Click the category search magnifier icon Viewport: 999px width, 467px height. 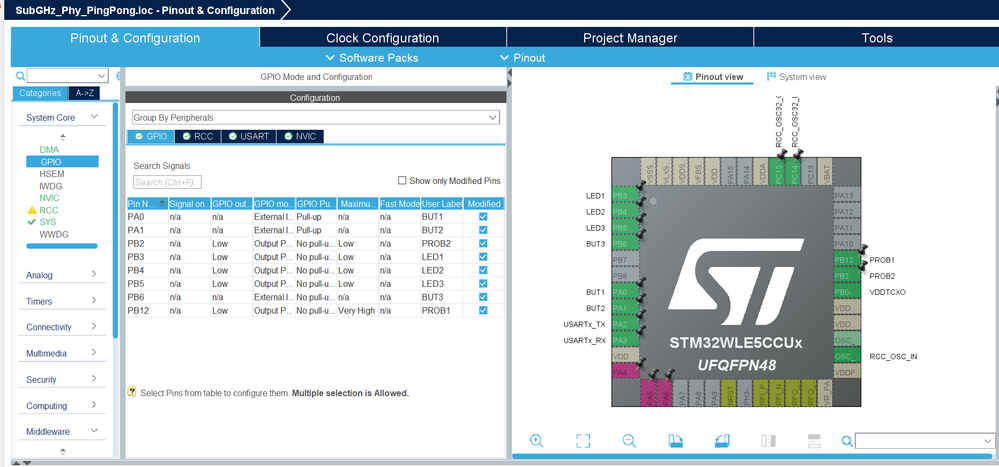tap(20, 76)
